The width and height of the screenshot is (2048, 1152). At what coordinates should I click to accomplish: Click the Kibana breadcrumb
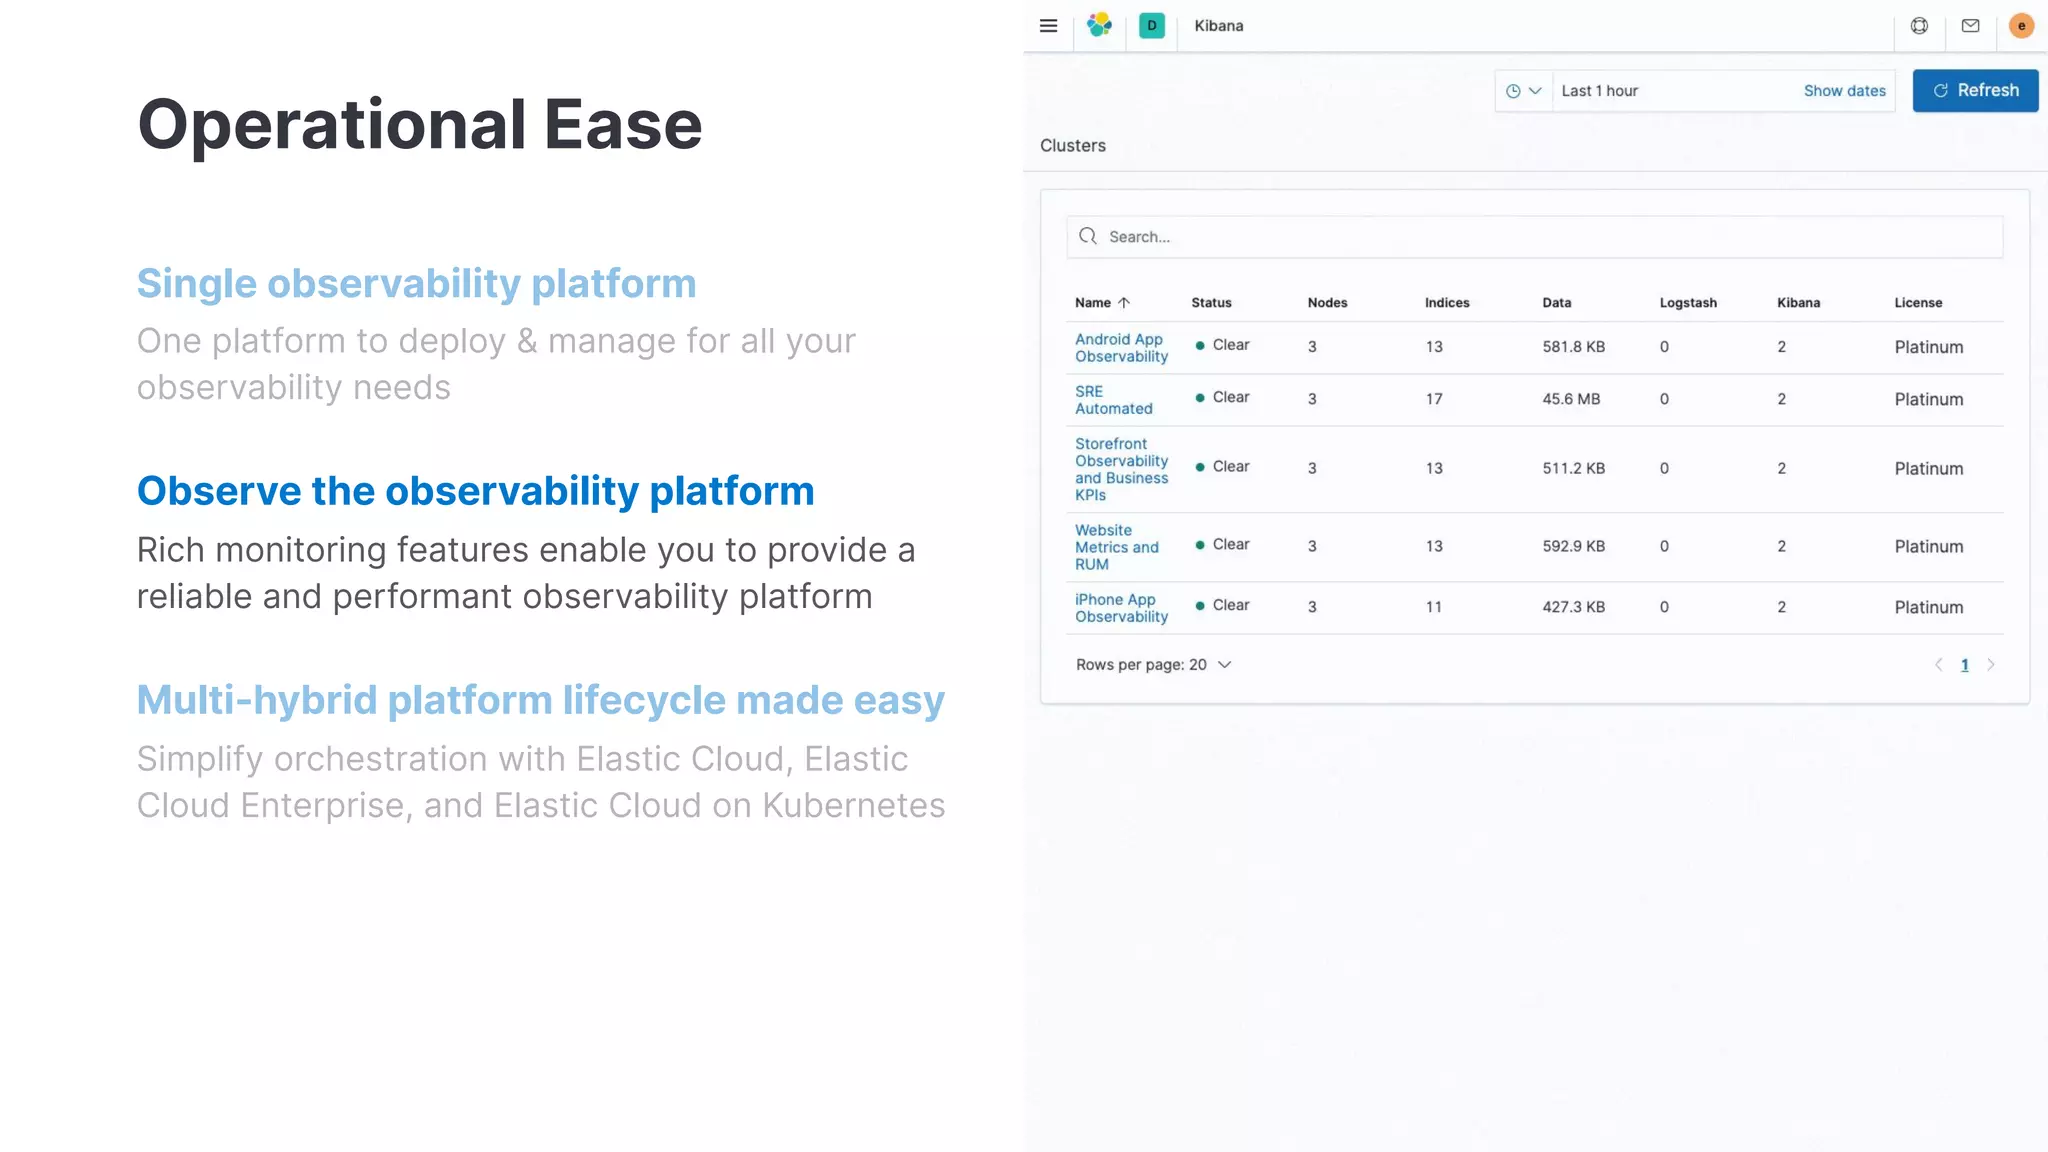[x=1218, y=26]
